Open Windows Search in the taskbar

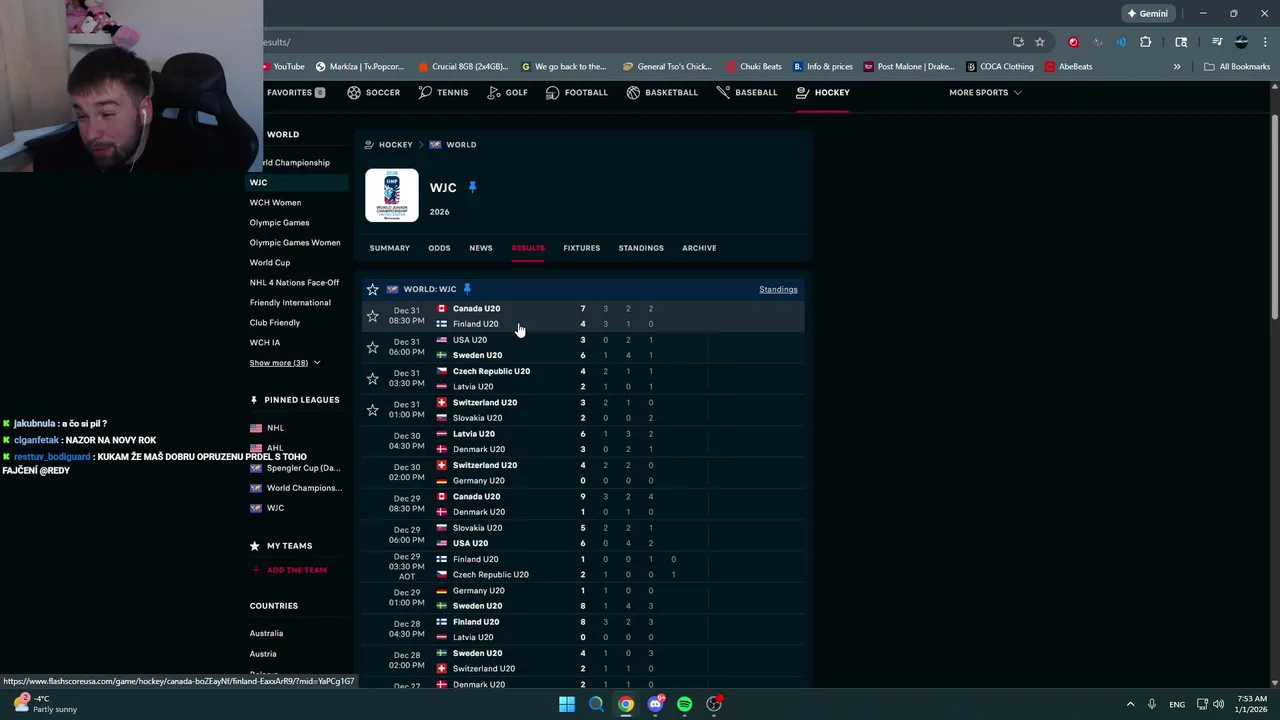tap(596, 704)
